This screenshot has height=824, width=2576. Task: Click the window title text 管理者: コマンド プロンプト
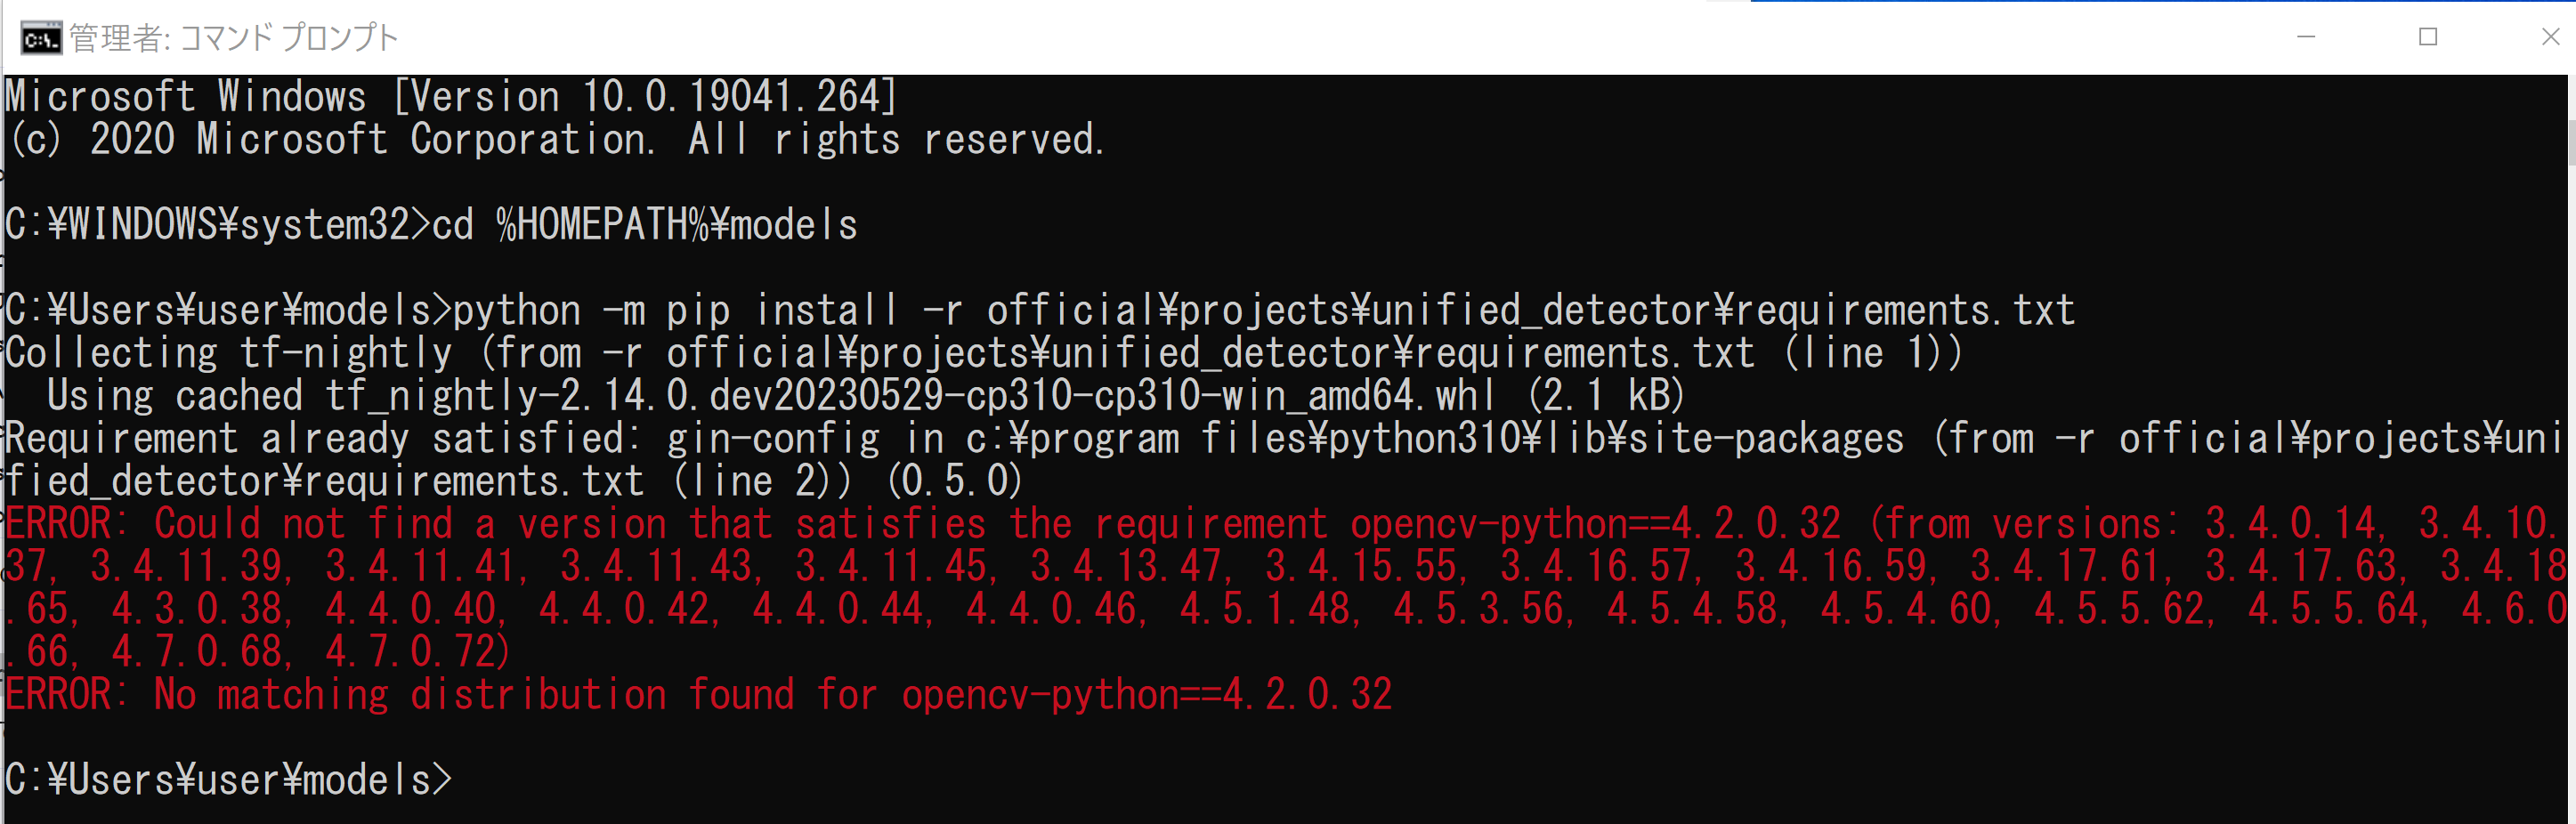(x=234, y=38)
